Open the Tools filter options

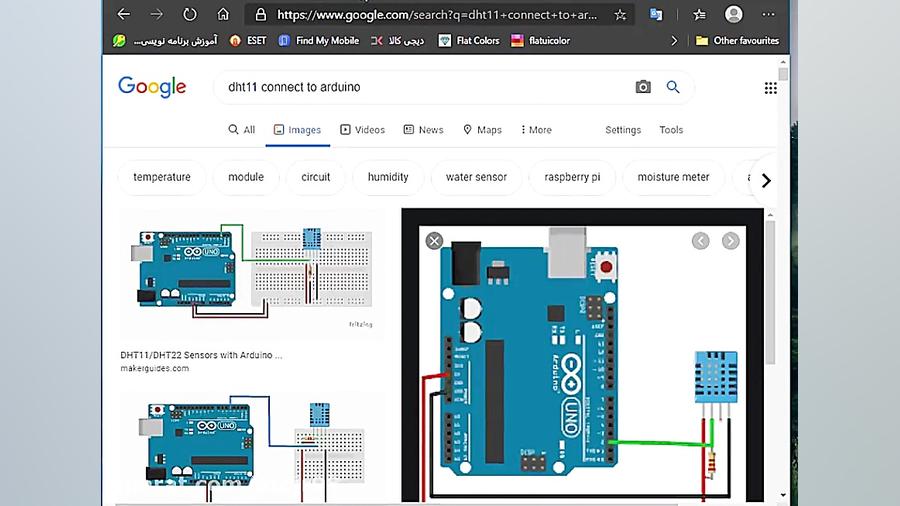pos(671,130)
